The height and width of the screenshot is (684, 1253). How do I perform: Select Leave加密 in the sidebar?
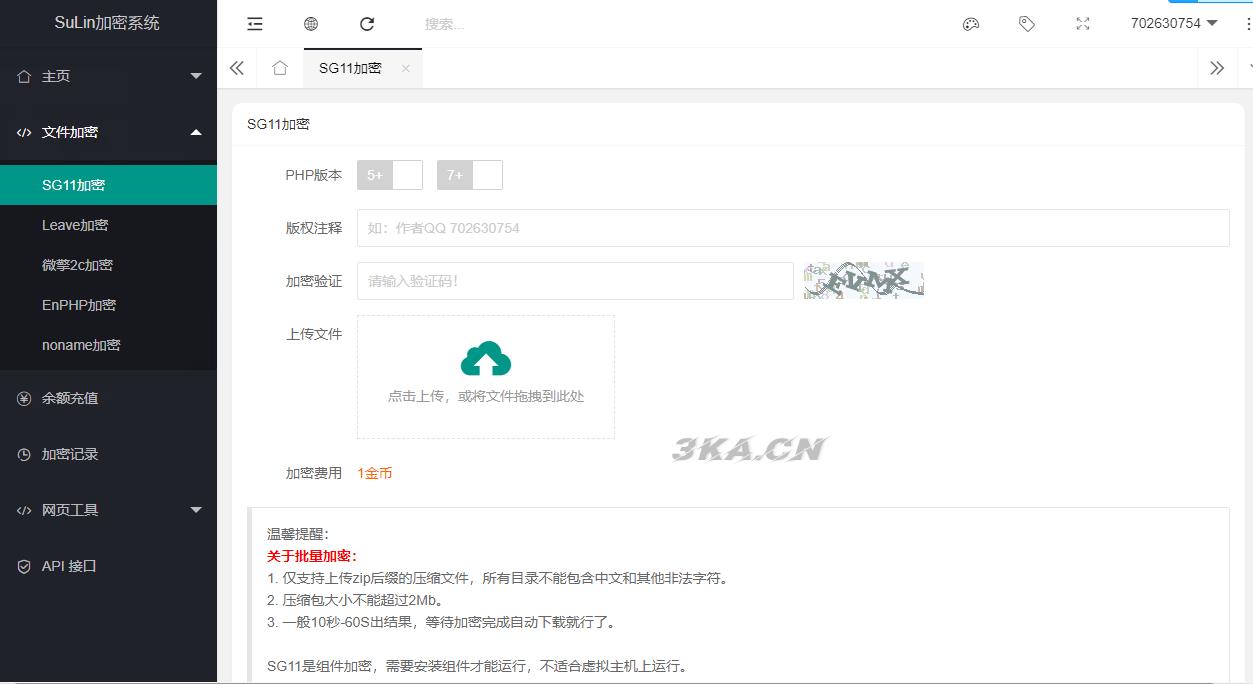tap(75, 225)
